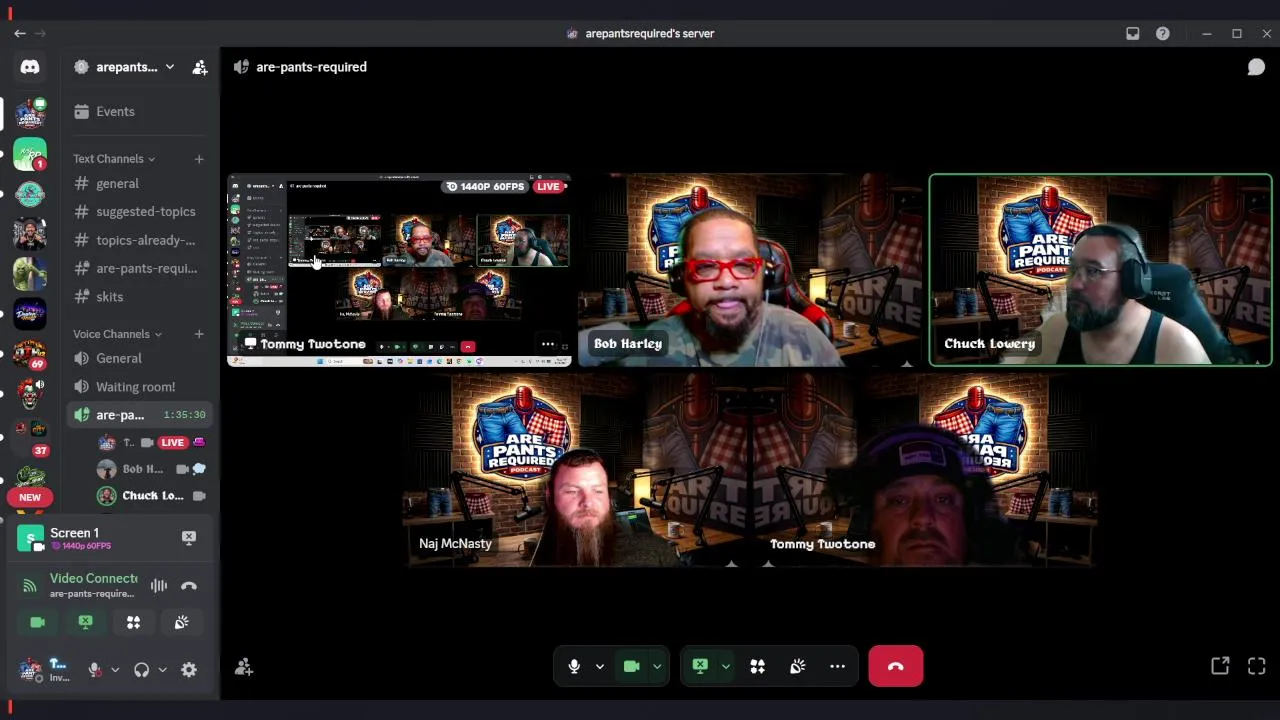Turn off camera in bottom call toolbar
The image size is (1280, 720).
click(631, 666)
